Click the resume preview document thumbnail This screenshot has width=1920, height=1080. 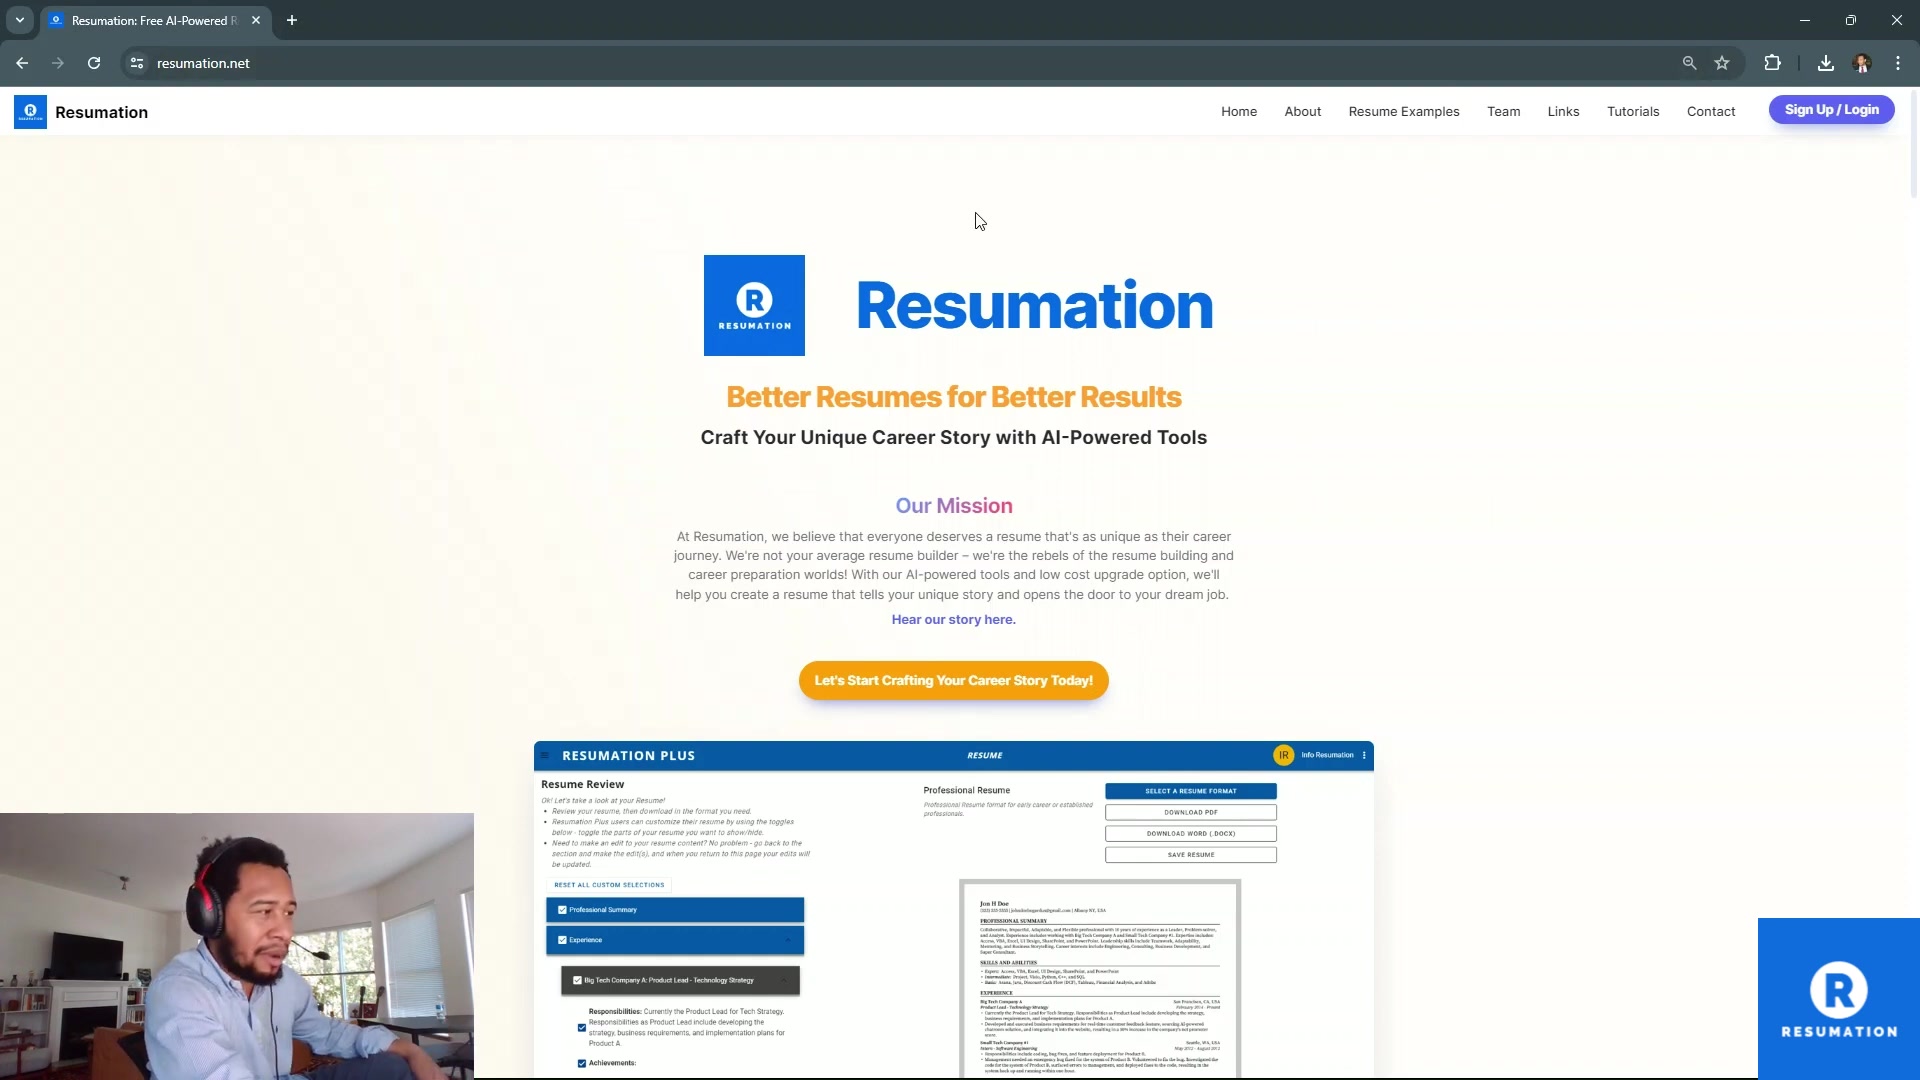(x=1100, y=979)
